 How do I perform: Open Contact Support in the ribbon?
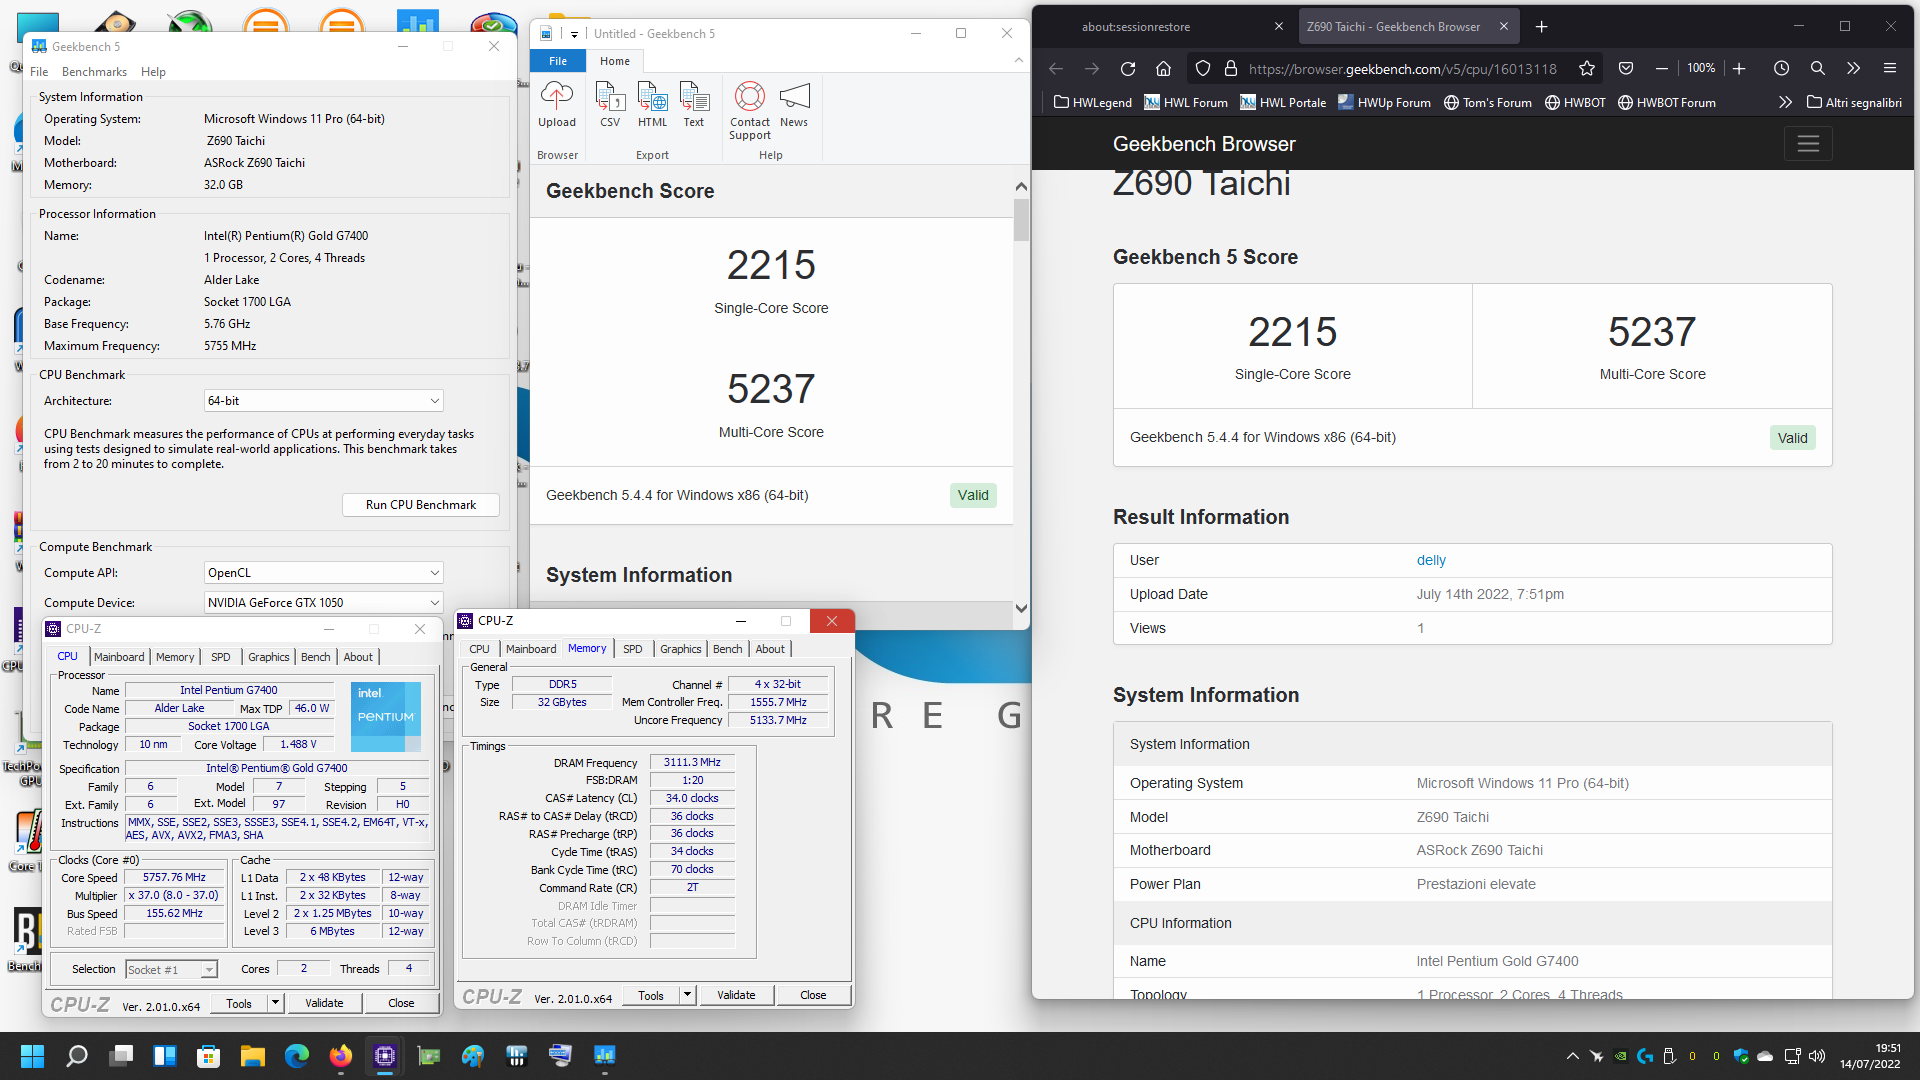point(750,111)
